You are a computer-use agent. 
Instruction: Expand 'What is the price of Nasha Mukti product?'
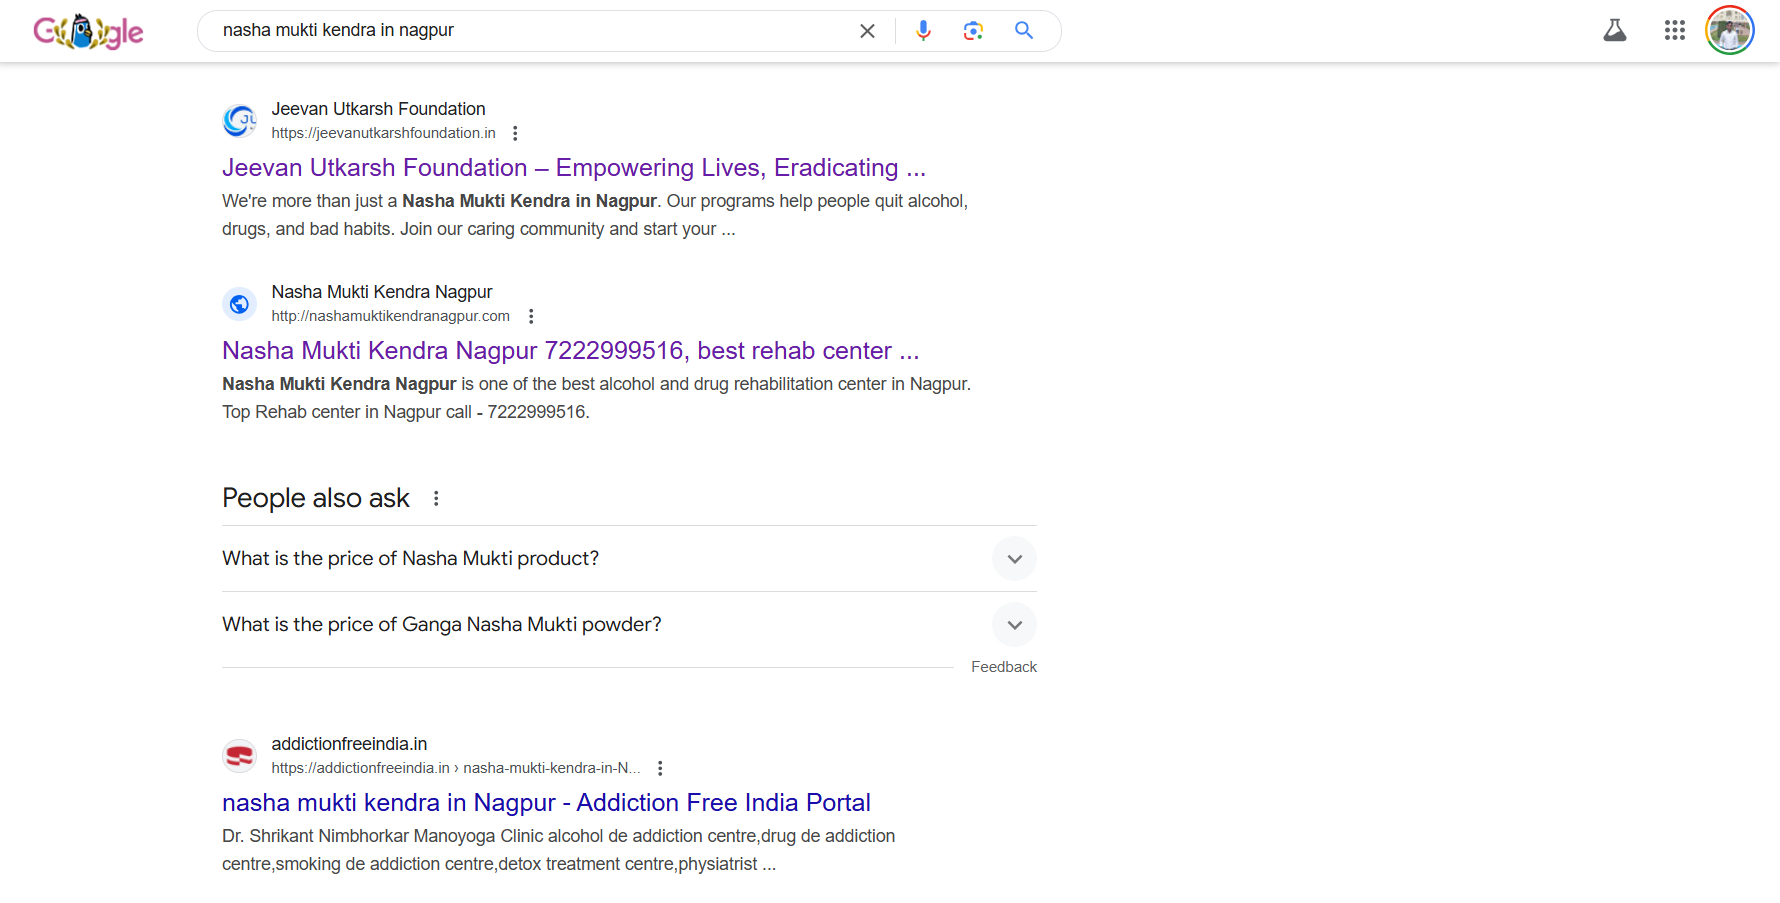[1014, 559]
